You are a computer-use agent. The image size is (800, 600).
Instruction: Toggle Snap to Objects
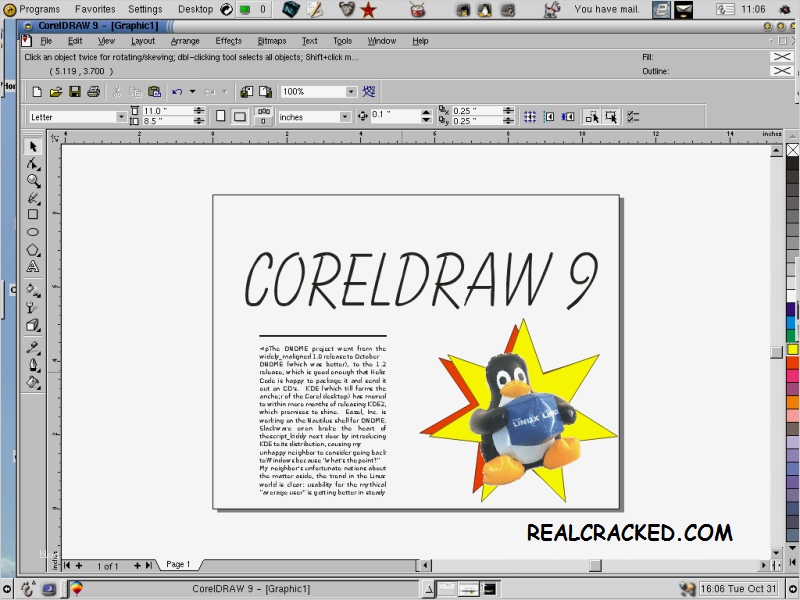(x=568, y=117)
